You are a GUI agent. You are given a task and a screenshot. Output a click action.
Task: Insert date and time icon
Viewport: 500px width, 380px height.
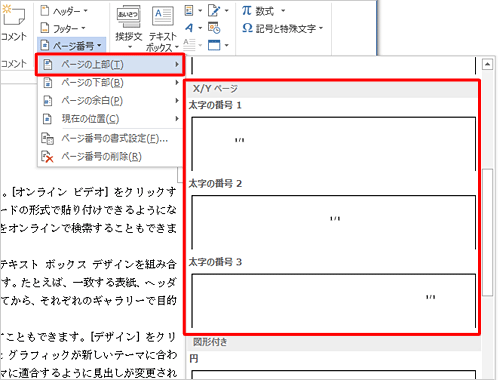click(214, 28)
